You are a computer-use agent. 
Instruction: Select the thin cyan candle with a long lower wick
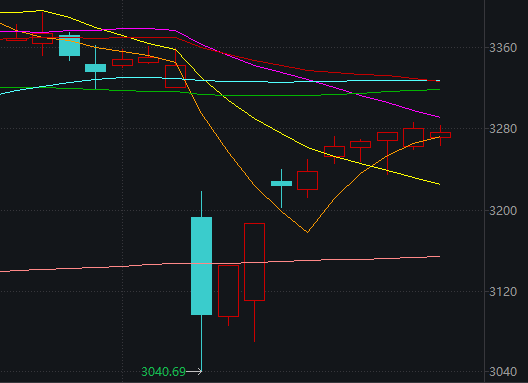click(96, 68)
